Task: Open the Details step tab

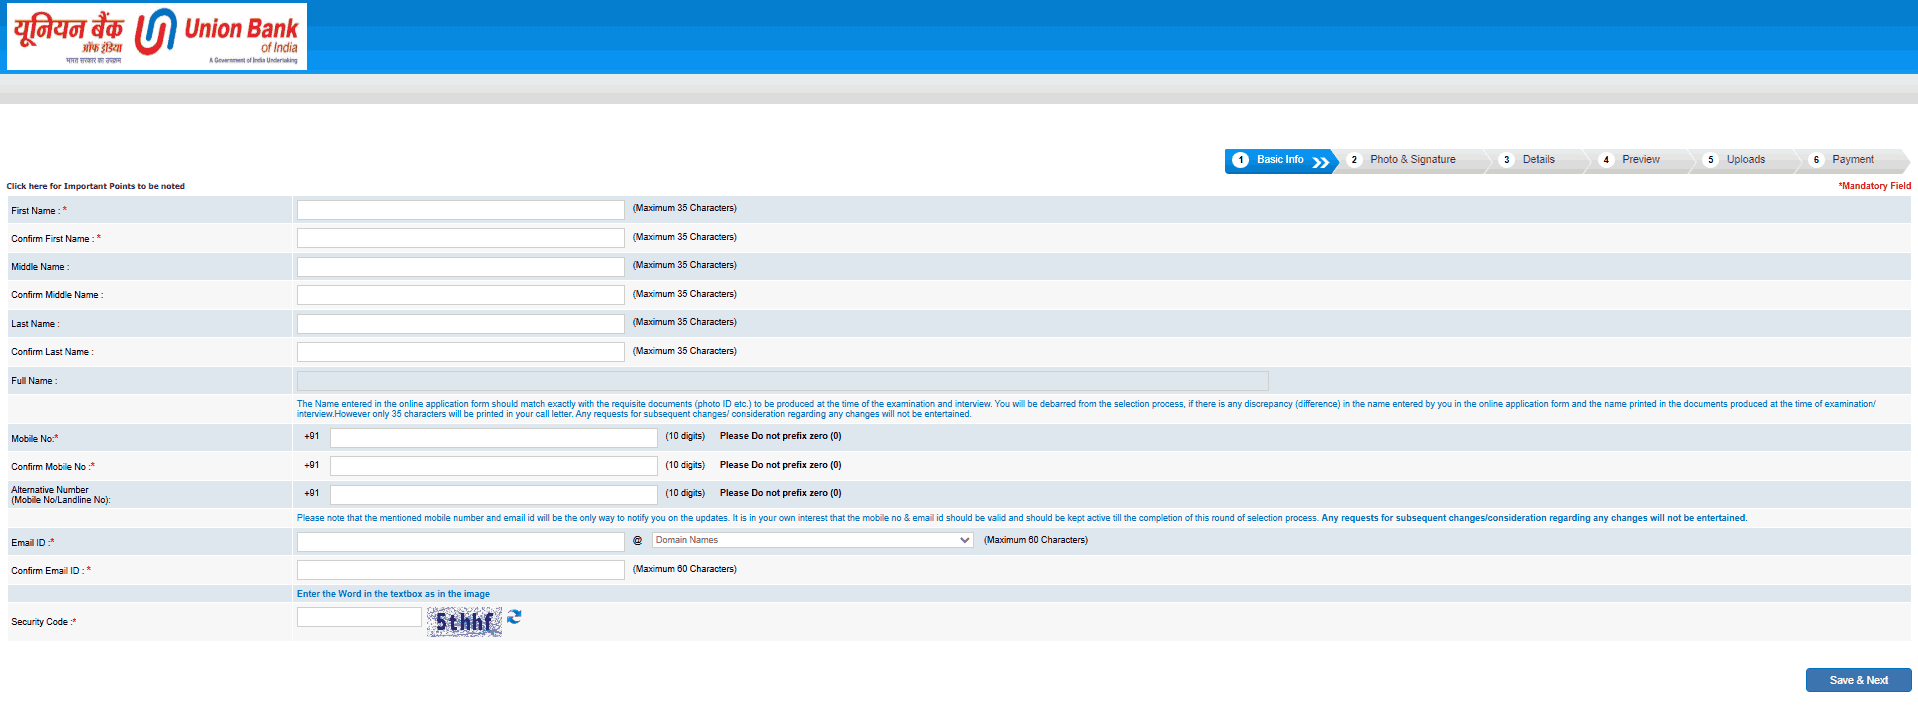Action: click(1538, 160)
